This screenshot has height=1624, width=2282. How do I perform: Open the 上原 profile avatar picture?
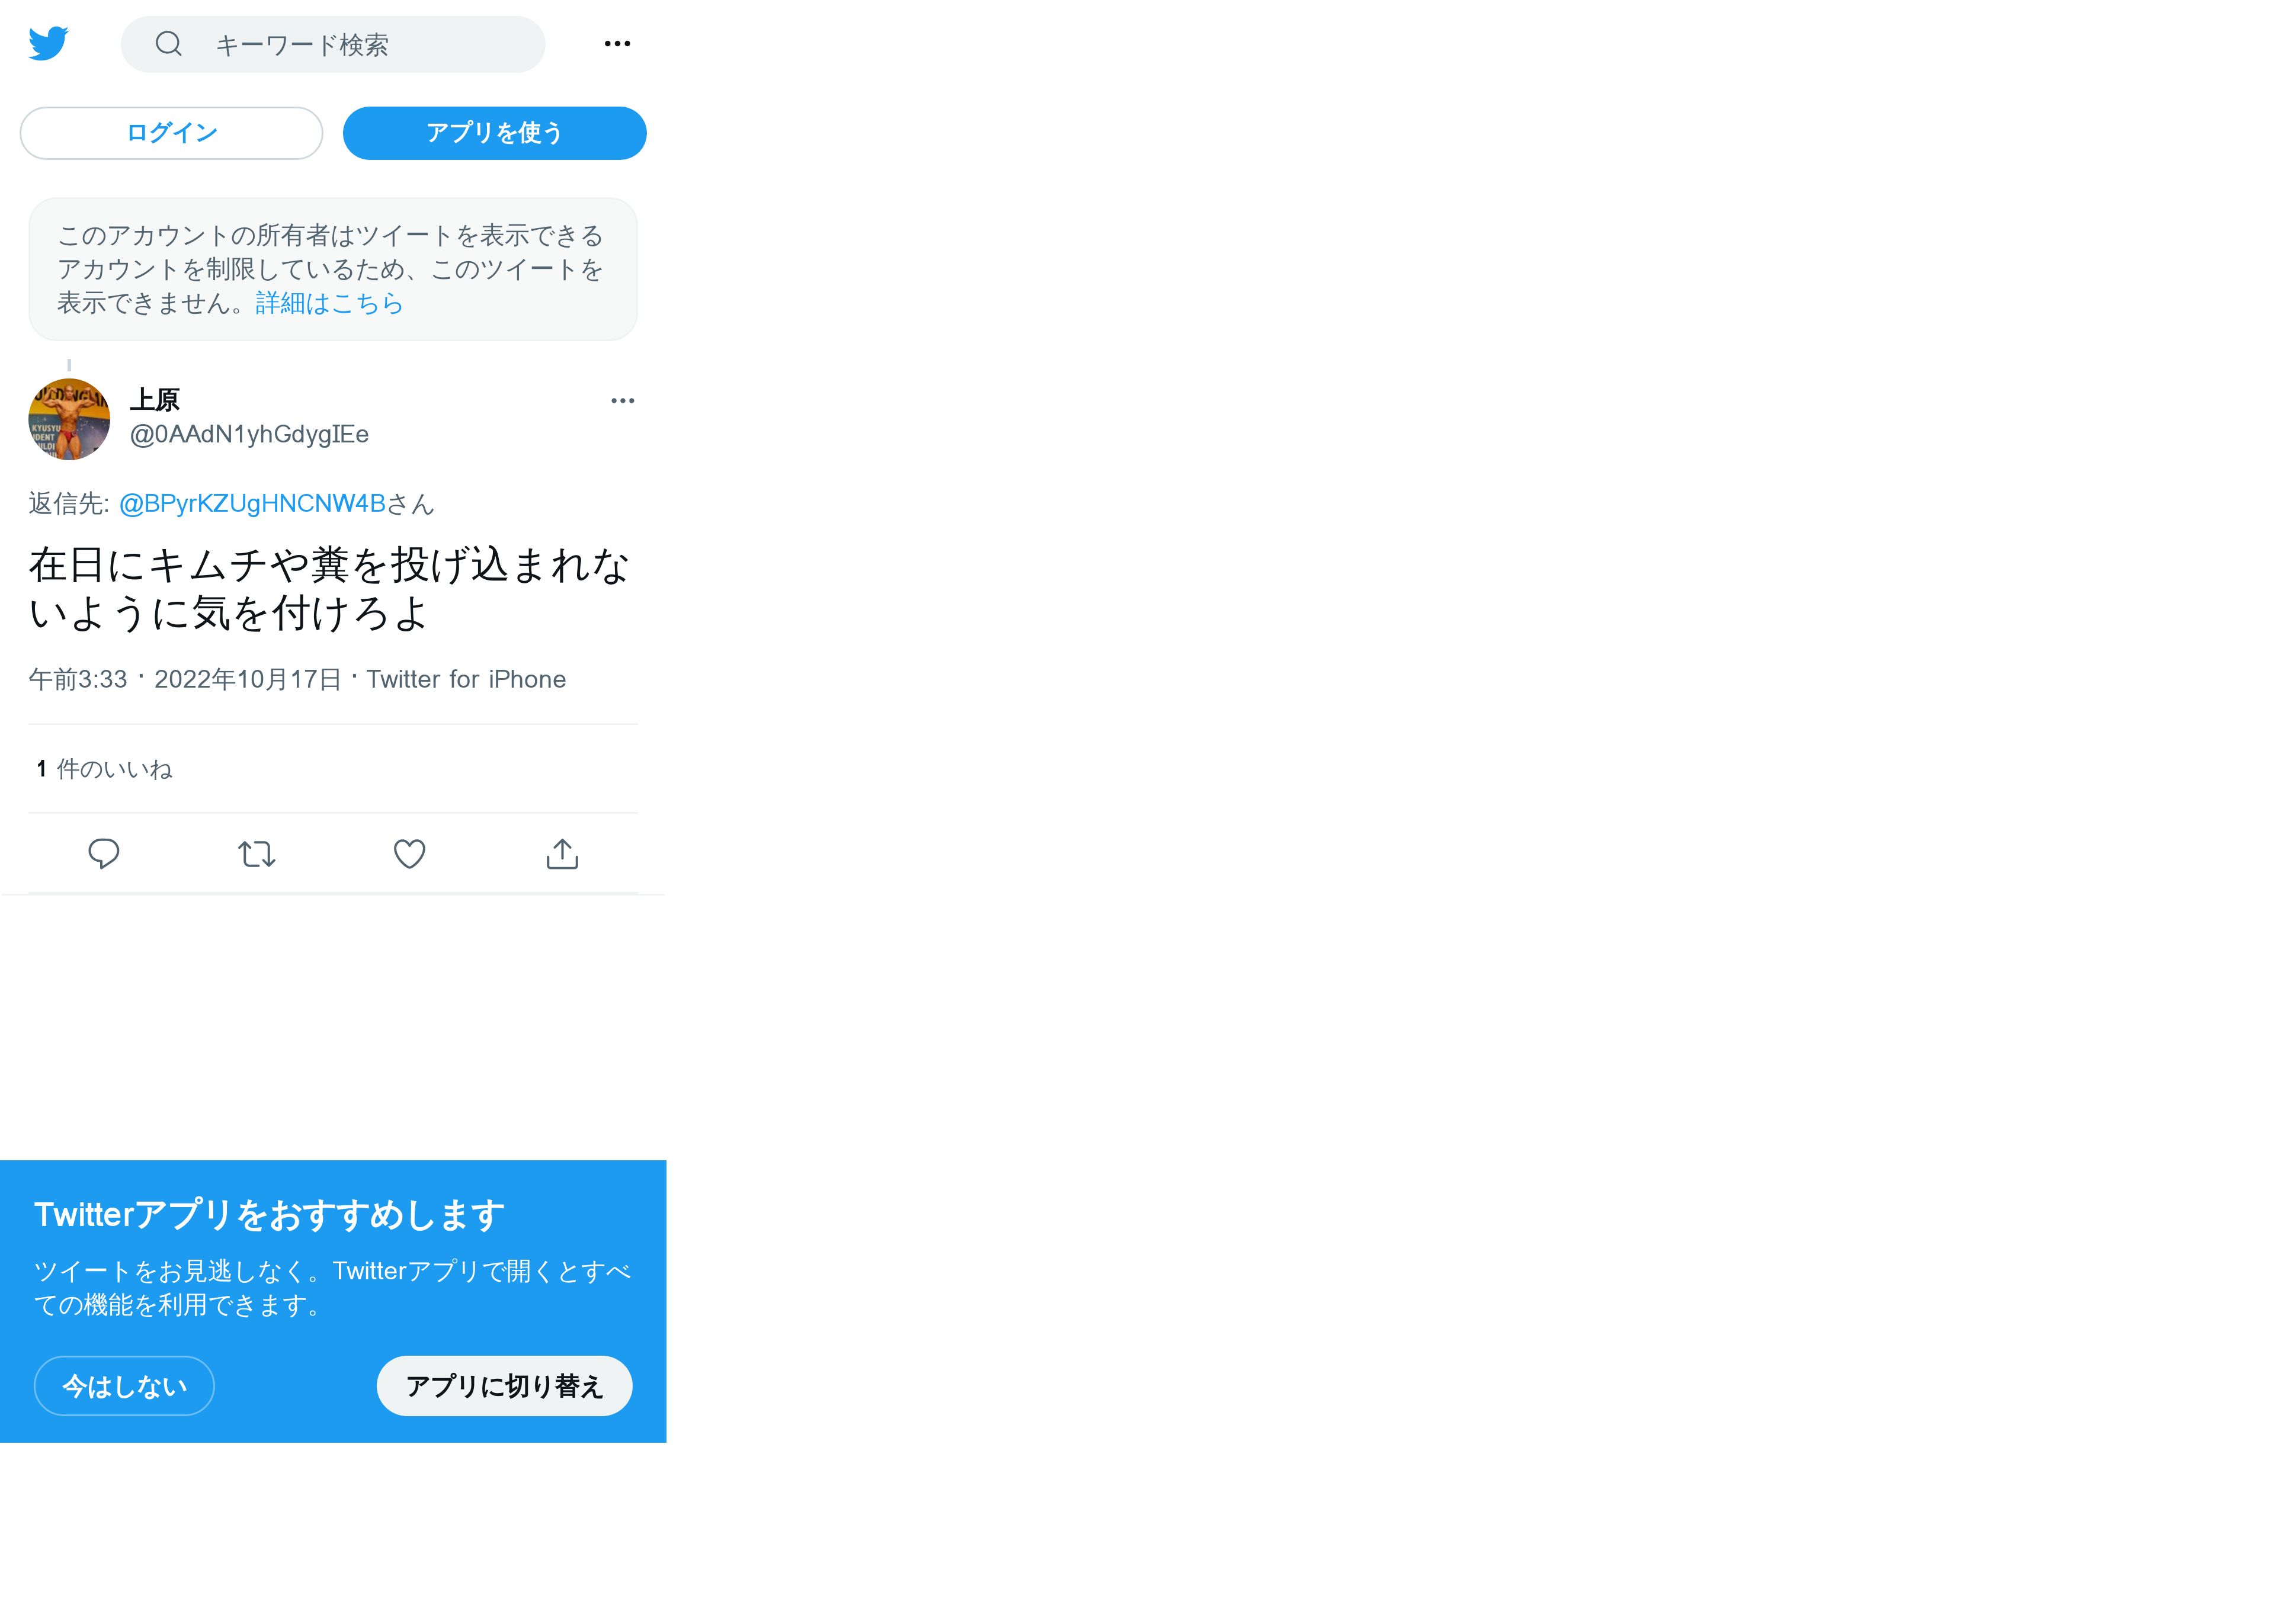pyautogui.click(x=69, y=419)
